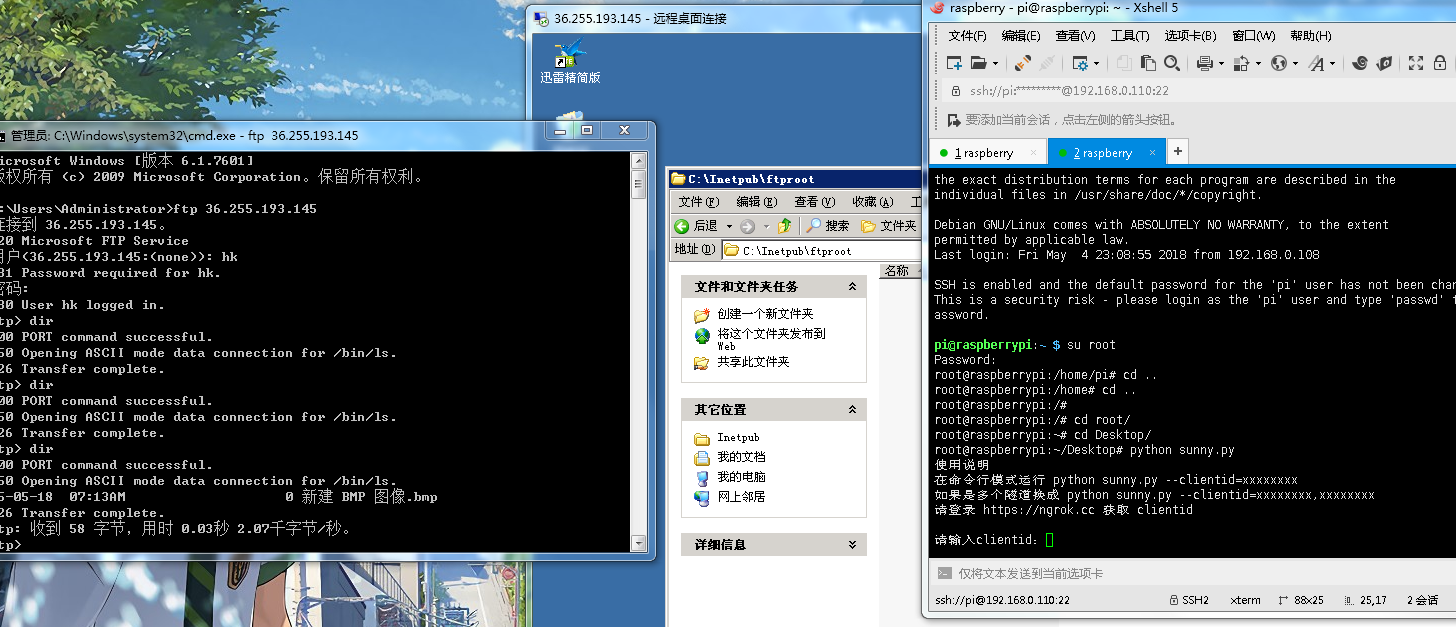This screenshot has height=627, width=1456.
Task: Click the cmd window's scroll-down arrow
Action: point(639,544)
